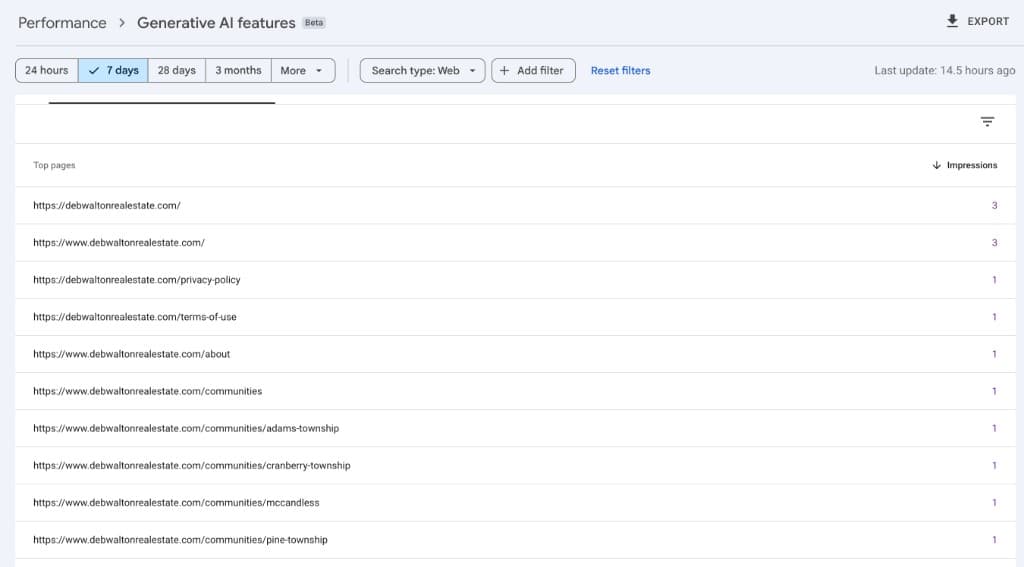Go back to Performance breadcrumb

[x=62, y=23]
